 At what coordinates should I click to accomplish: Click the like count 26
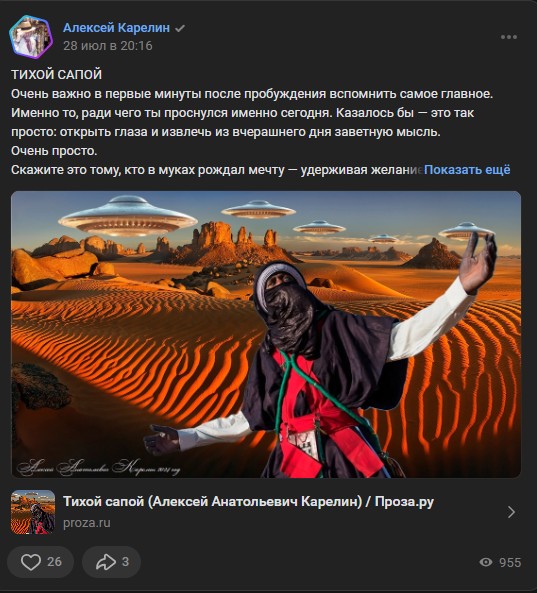(54, 562)
